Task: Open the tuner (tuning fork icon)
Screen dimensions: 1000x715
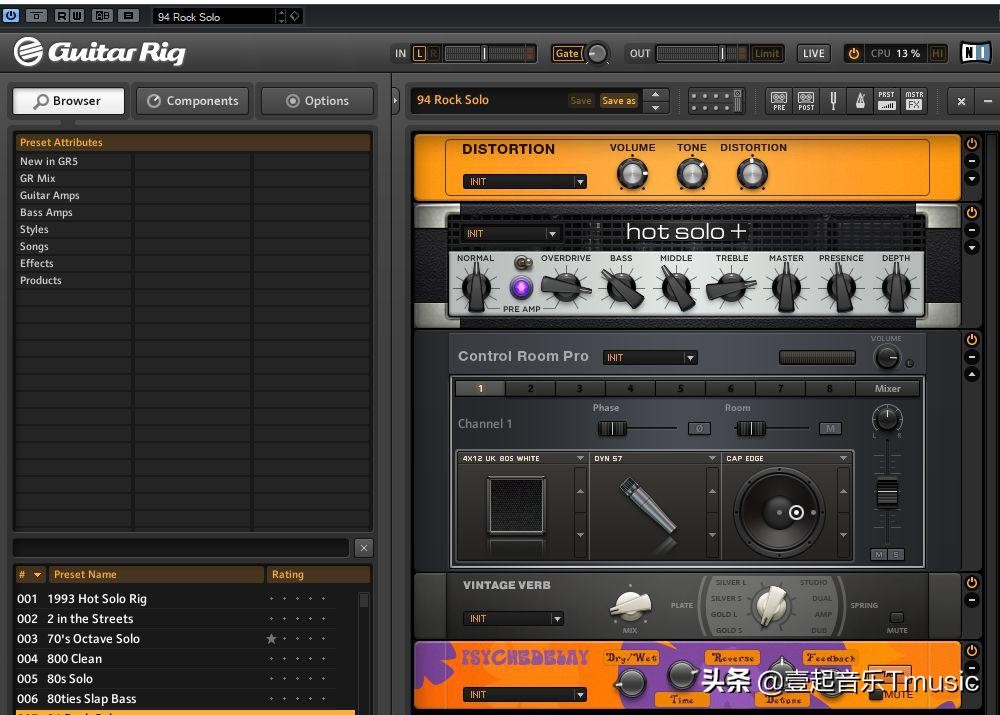Action: [x=833, y=101]
